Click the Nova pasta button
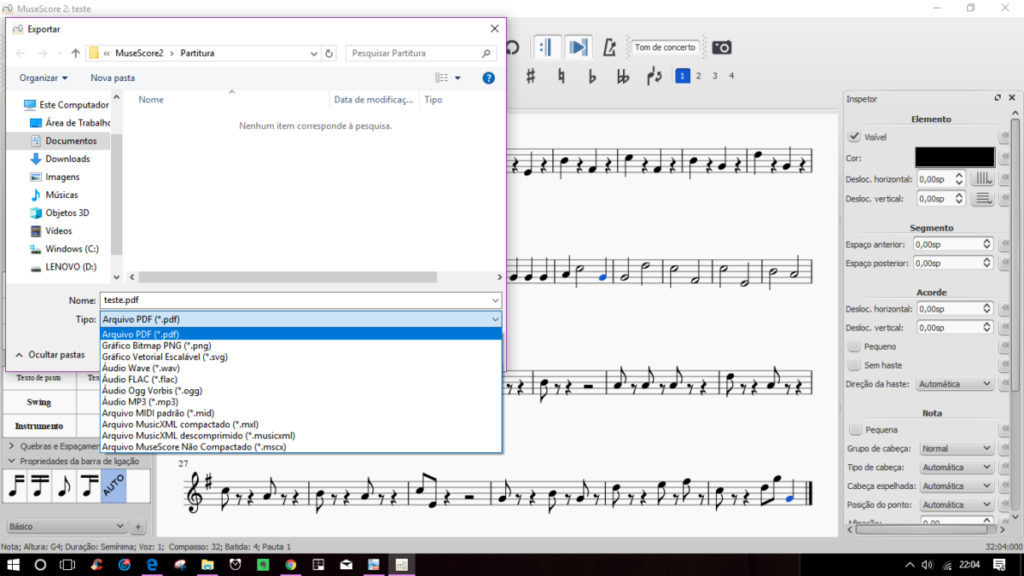 [112, 77]
